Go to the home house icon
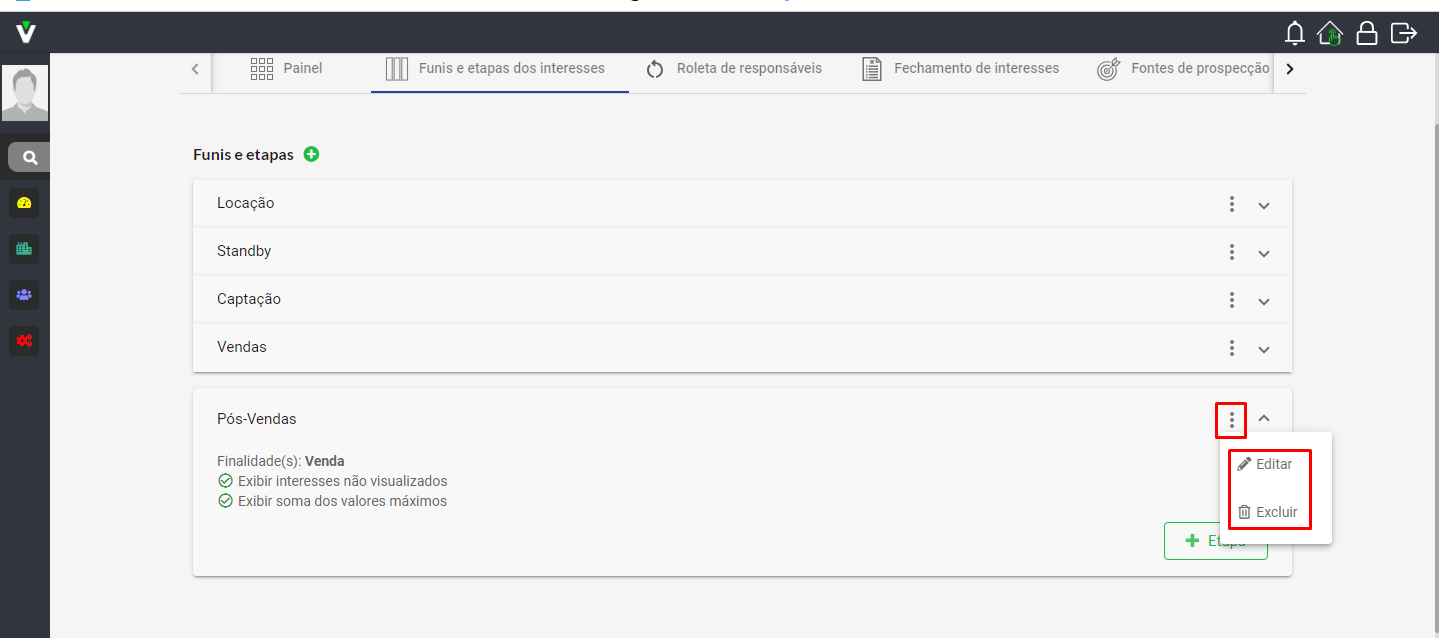1439x638 pixels. click(x=1330, y=33)
